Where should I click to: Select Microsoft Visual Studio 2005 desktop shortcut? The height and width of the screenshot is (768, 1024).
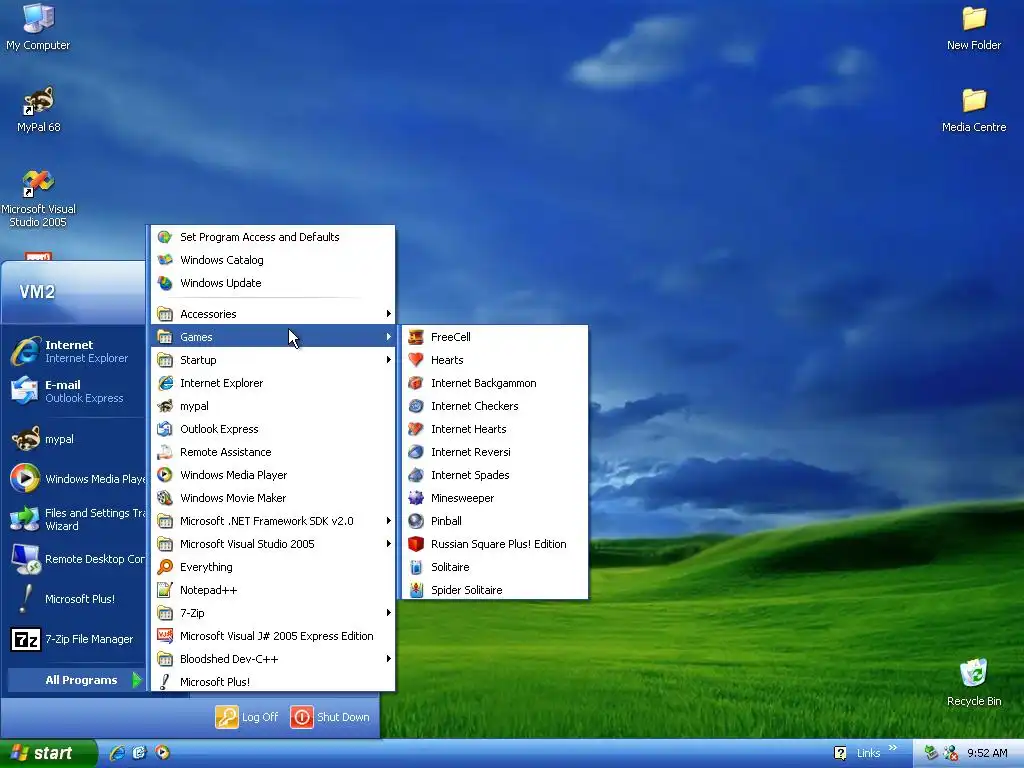tap(38, 199)
